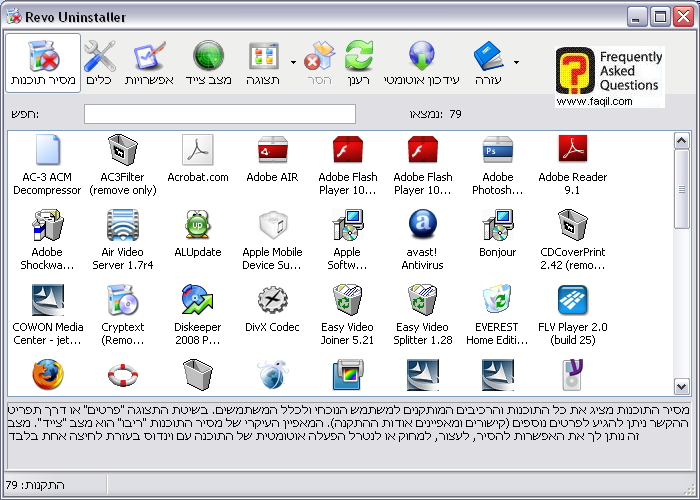Open the Uninstaller (מסיר תוכנות) toolbar button
Screen dimensions: 700x500
click(43, 63)
